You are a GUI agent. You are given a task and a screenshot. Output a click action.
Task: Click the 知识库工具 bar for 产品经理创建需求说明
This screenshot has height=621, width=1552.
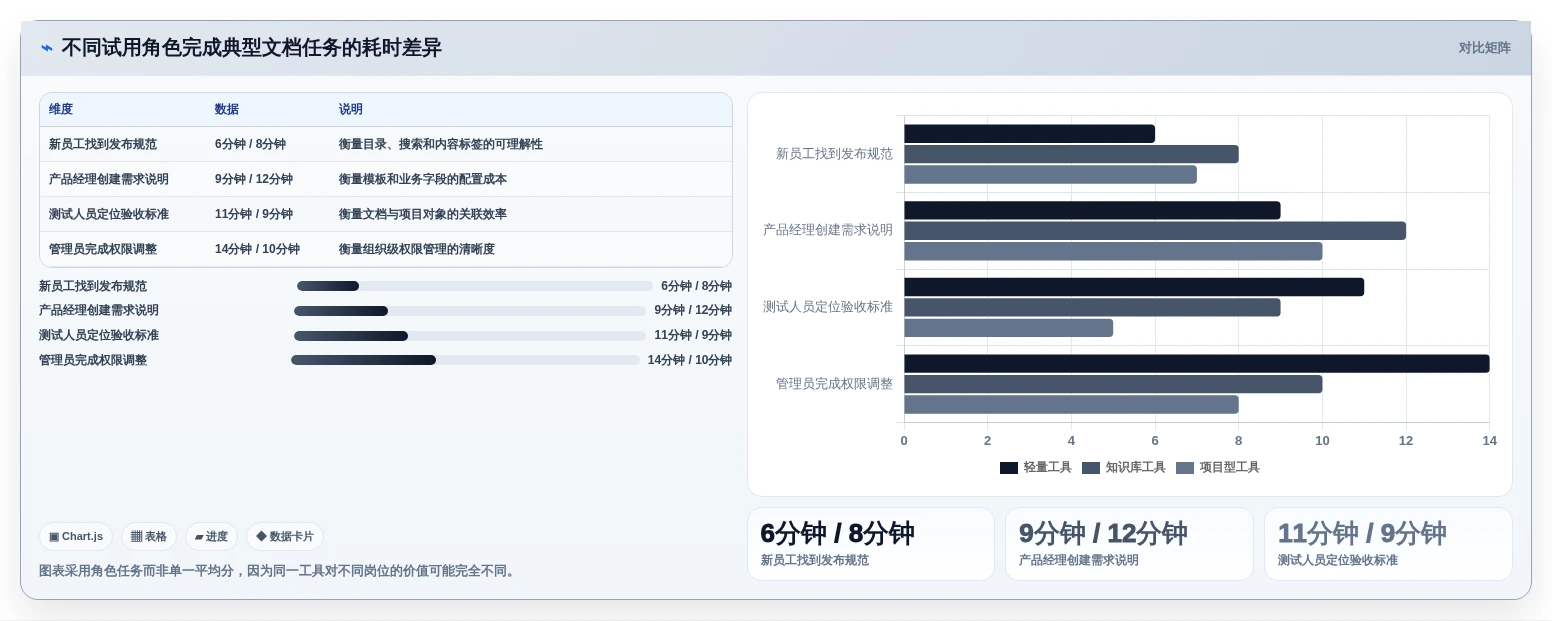pos(1155,231)
